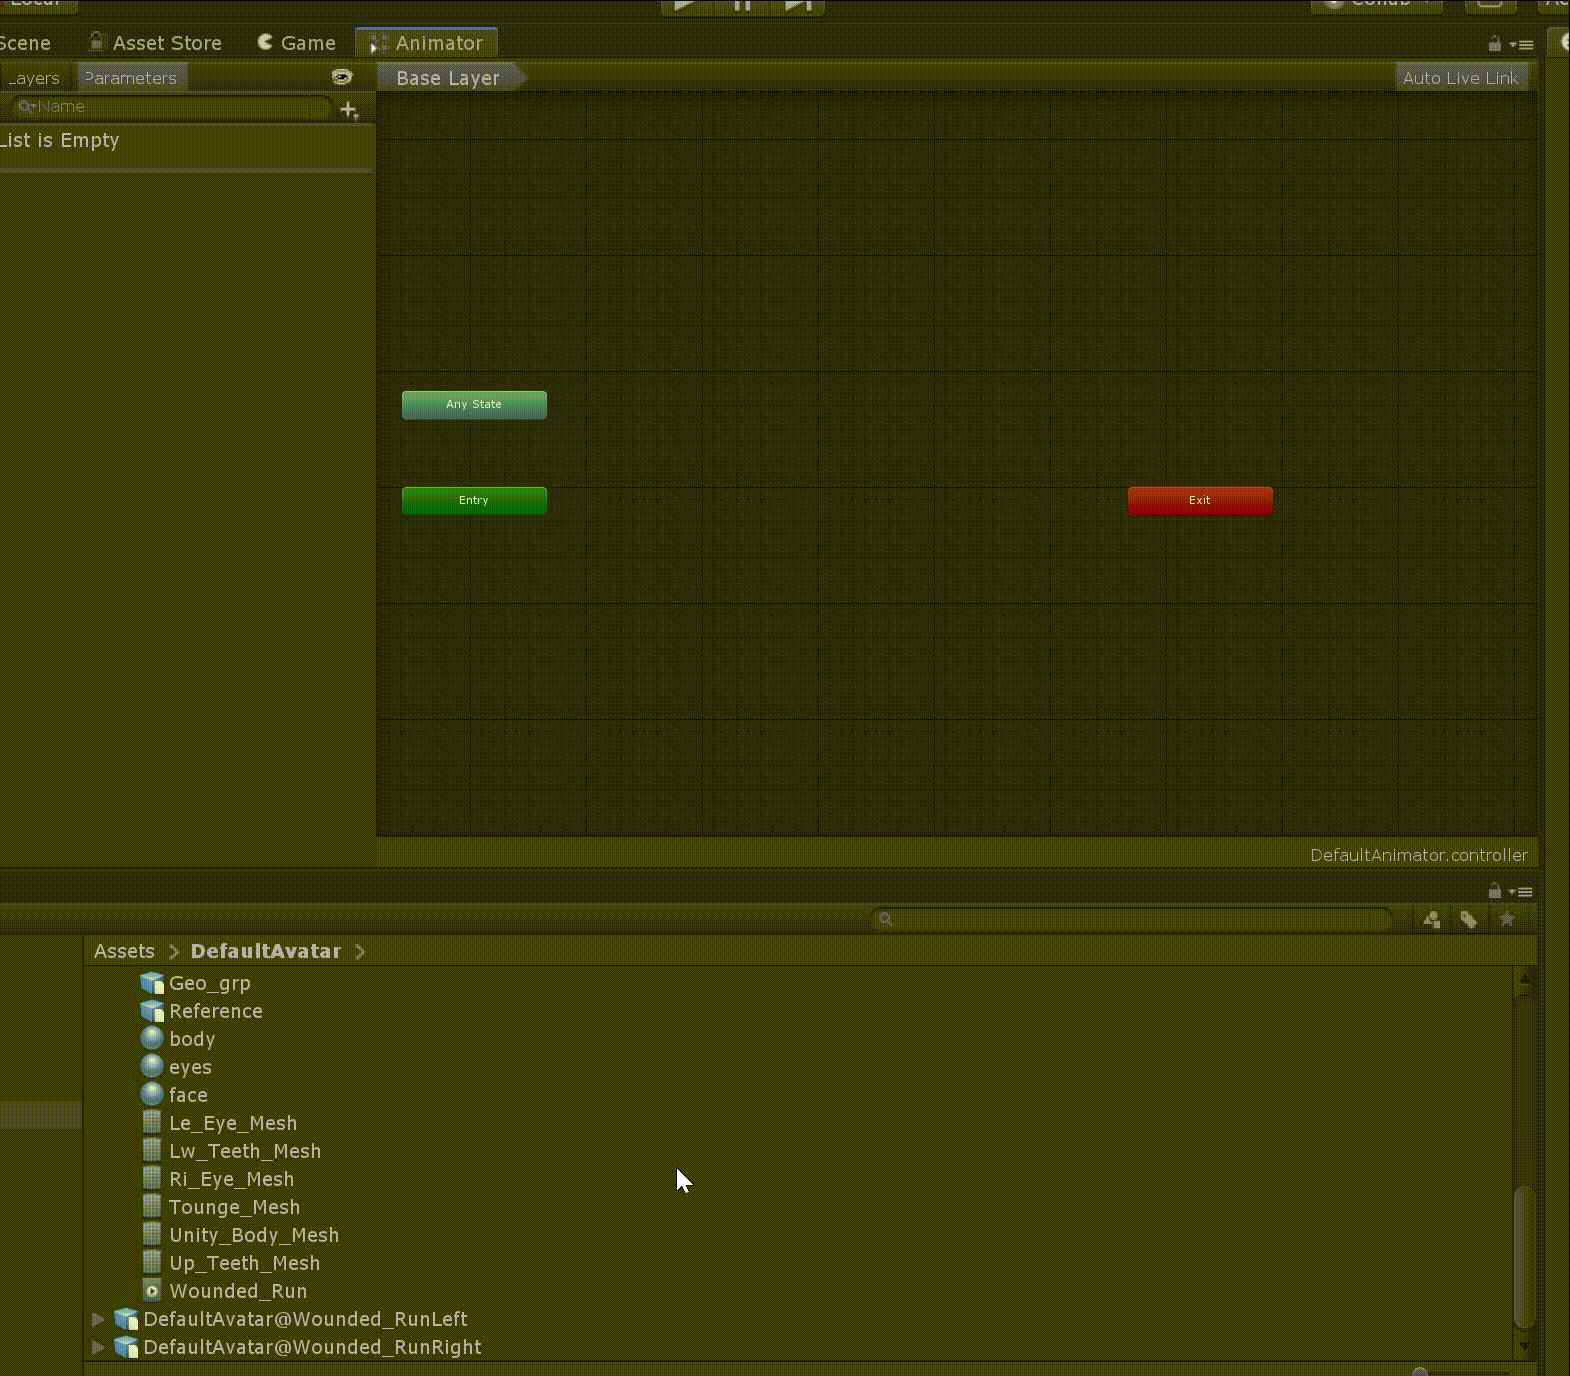Select the Entry node

pos(474,500)
